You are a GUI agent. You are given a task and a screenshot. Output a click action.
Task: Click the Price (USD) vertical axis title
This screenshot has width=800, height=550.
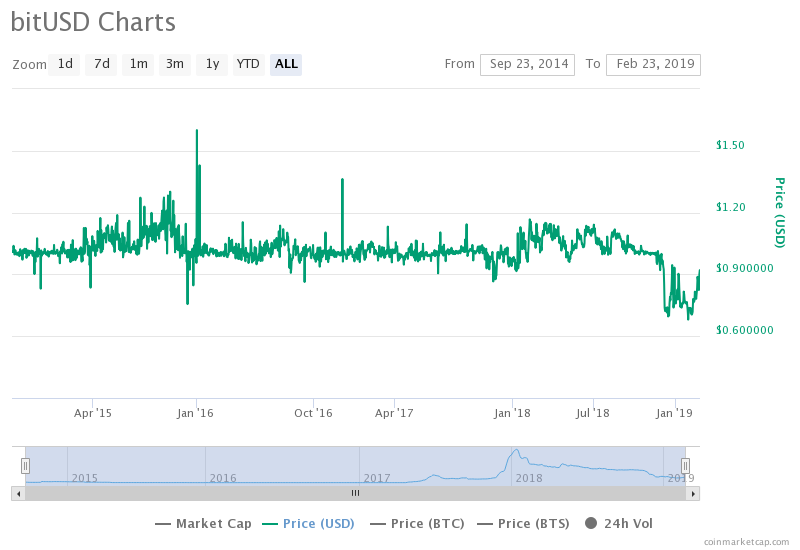pyautogui.click(x=780, y=213)
